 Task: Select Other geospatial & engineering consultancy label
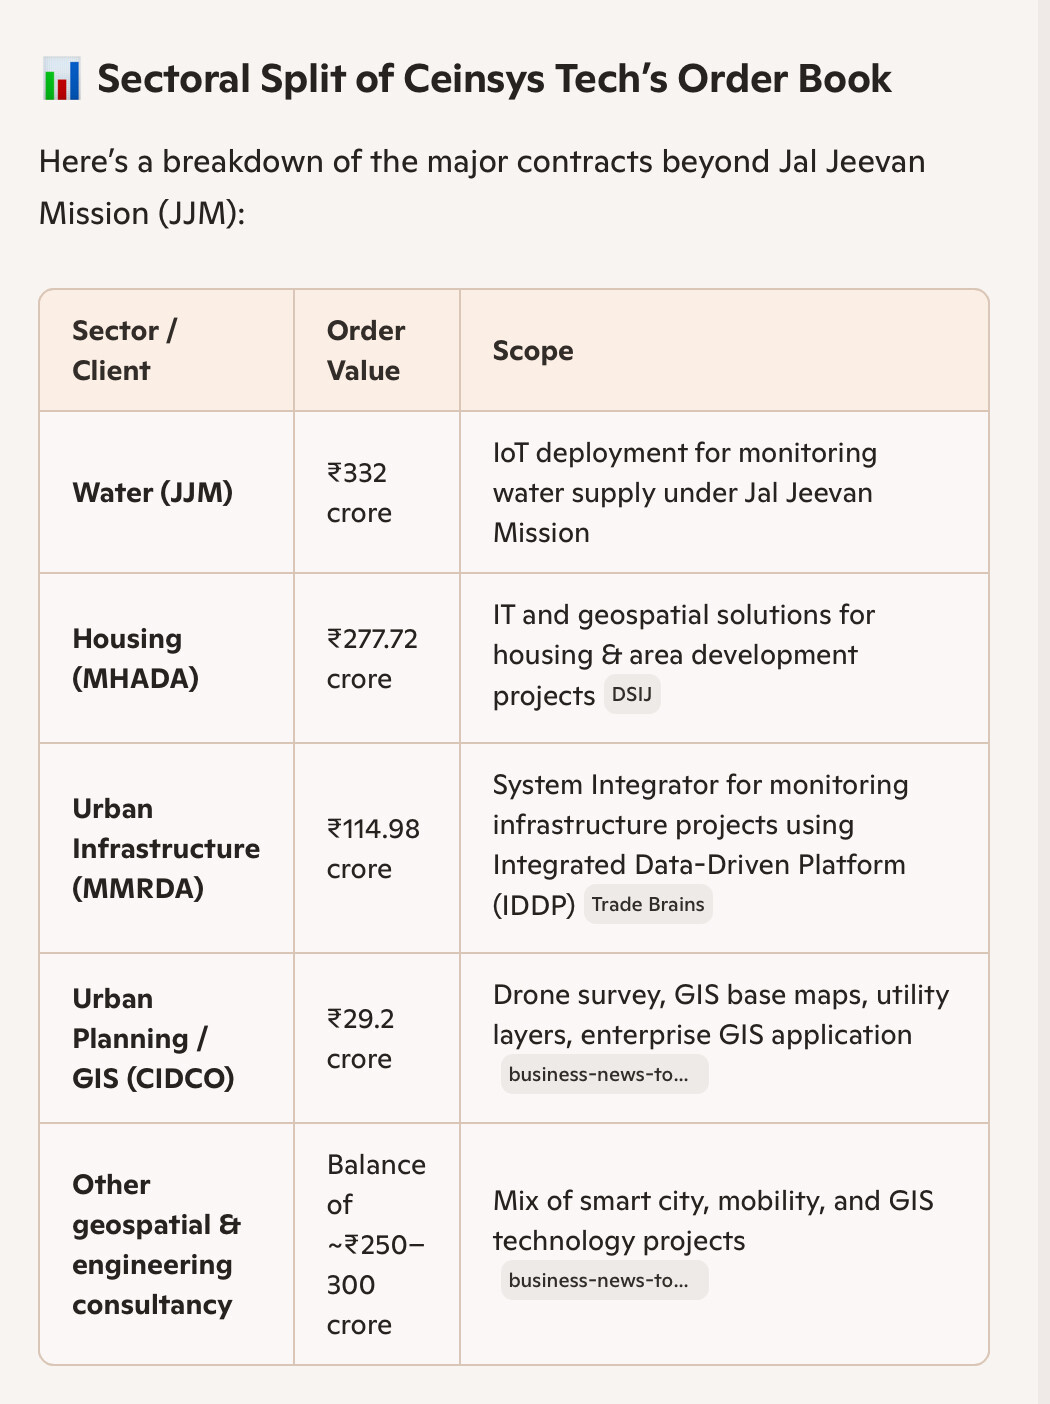(x=156, y=1245)
